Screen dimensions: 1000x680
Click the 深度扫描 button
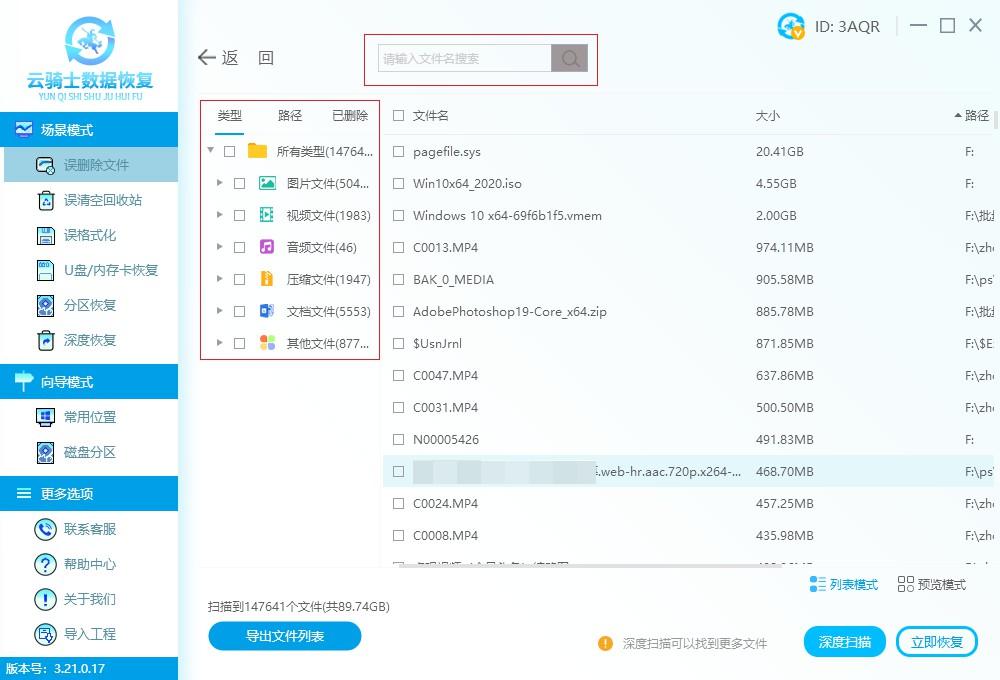pyautogui.click(x=844, y=642)
